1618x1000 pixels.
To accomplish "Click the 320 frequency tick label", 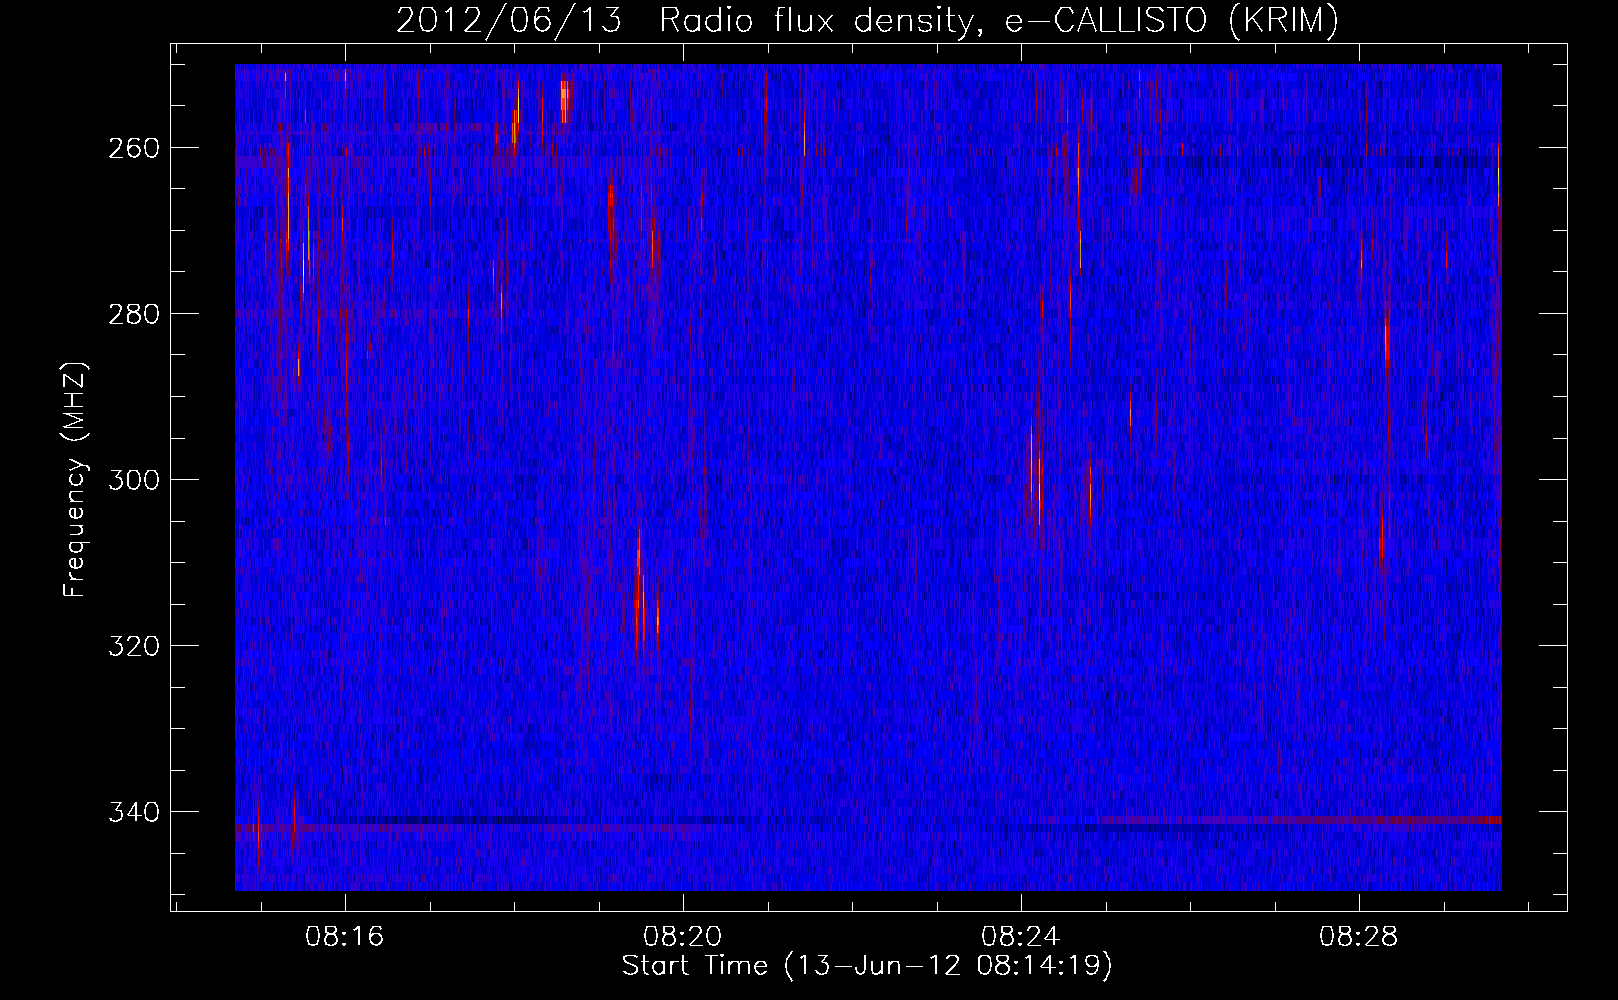I will tap(132, 646).
